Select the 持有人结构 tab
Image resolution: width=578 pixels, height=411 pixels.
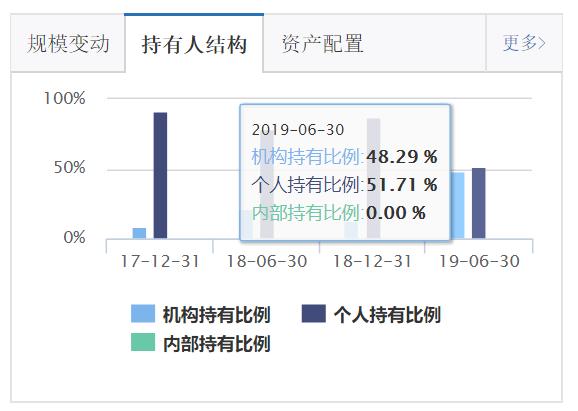[194, 43]
